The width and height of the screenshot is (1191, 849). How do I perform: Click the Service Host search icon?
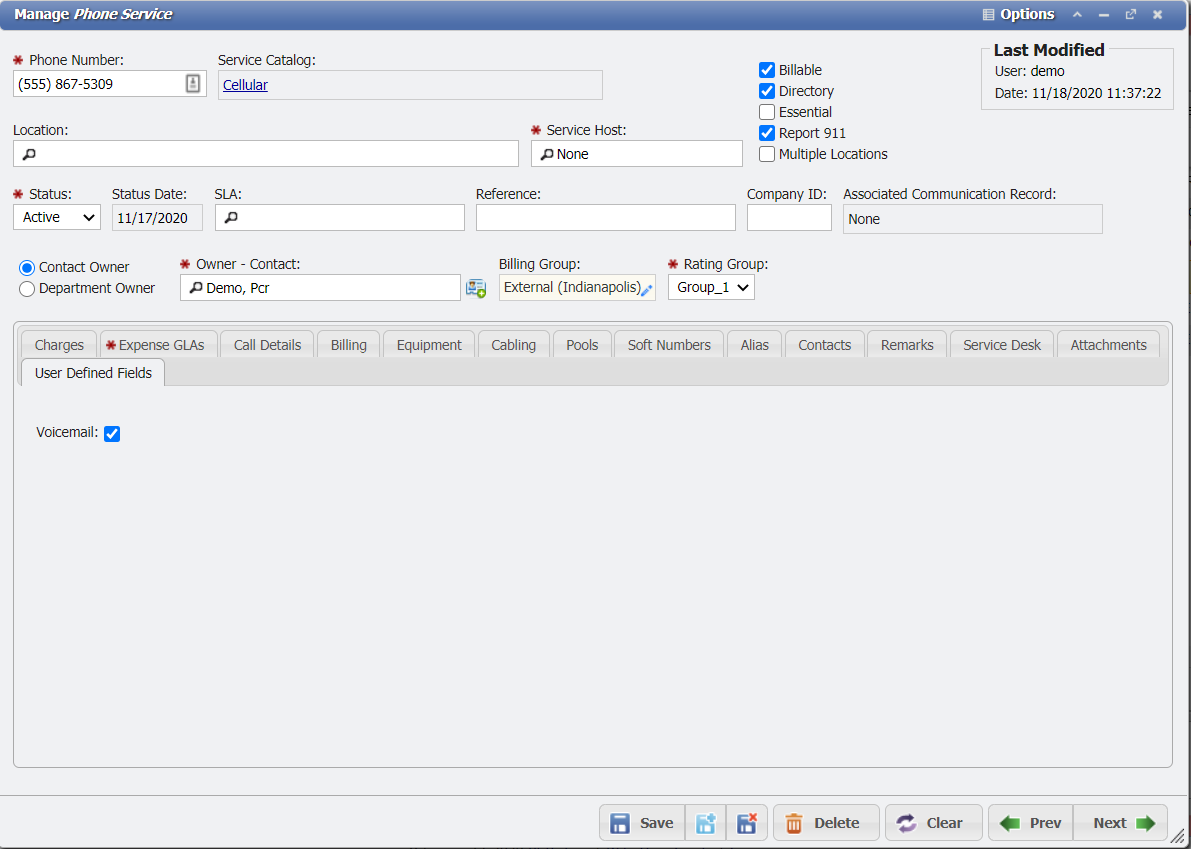click(549, 153)
